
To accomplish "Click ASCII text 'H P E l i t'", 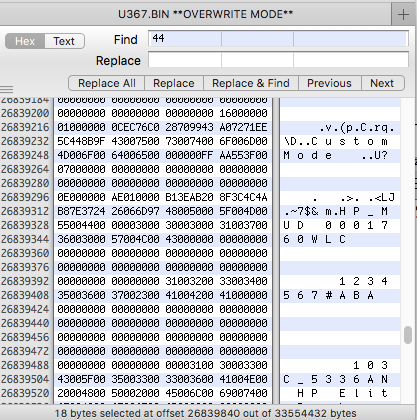I will [x=342, y=393].
